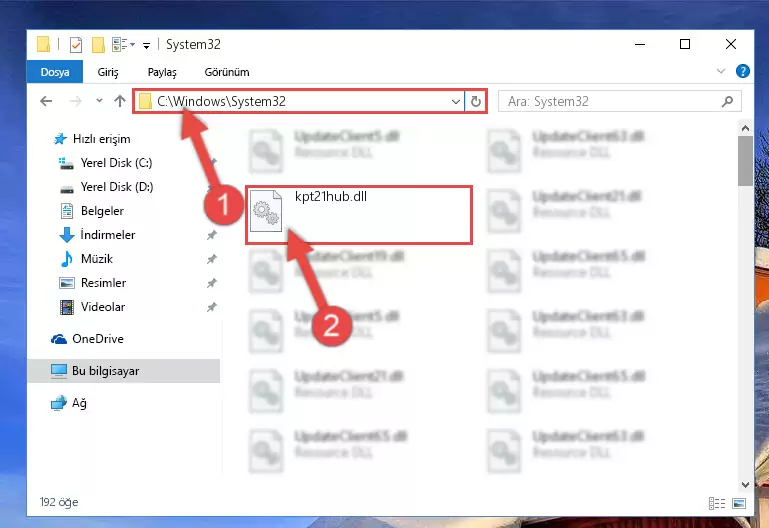
Task: Open Yerel Disk (D:) in sidebar
Action: (117, 187)
